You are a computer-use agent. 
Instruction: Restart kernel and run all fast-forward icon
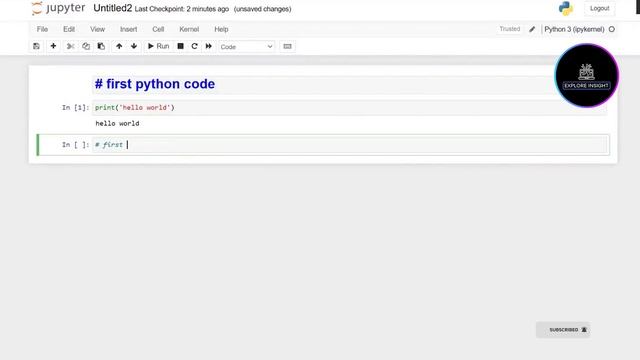209,46
